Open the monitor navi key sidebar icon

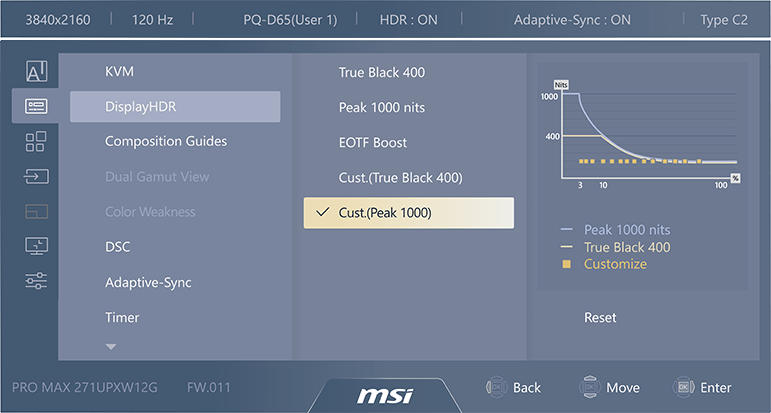click(36, 246)
